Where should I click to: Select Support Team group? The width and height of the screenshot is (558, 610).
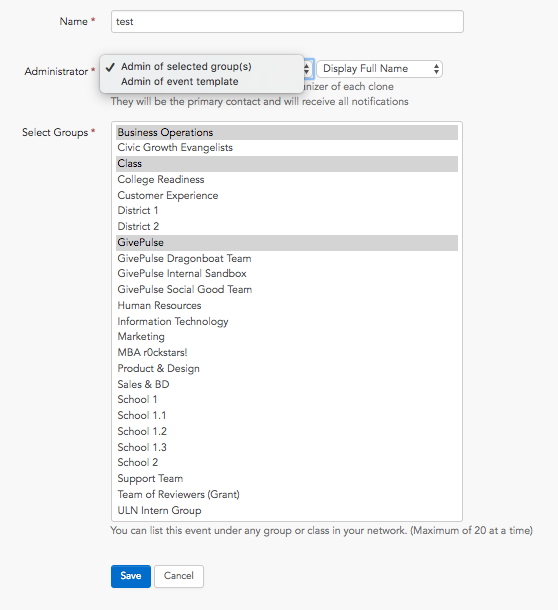(x=287, y=479)
